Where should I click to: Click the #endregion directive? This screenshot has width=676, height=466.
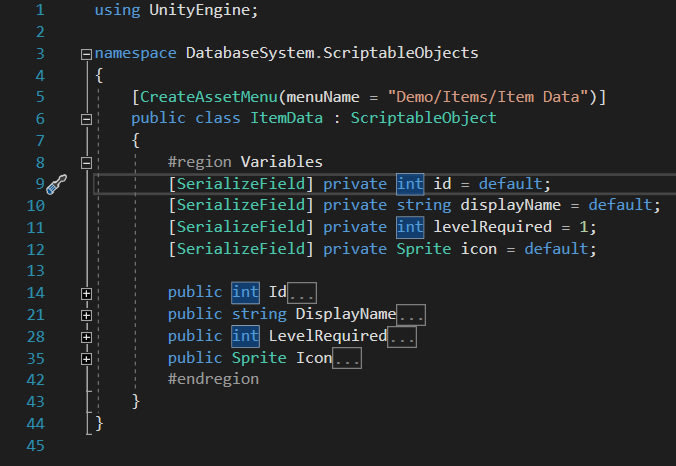(x=213, y=380)
